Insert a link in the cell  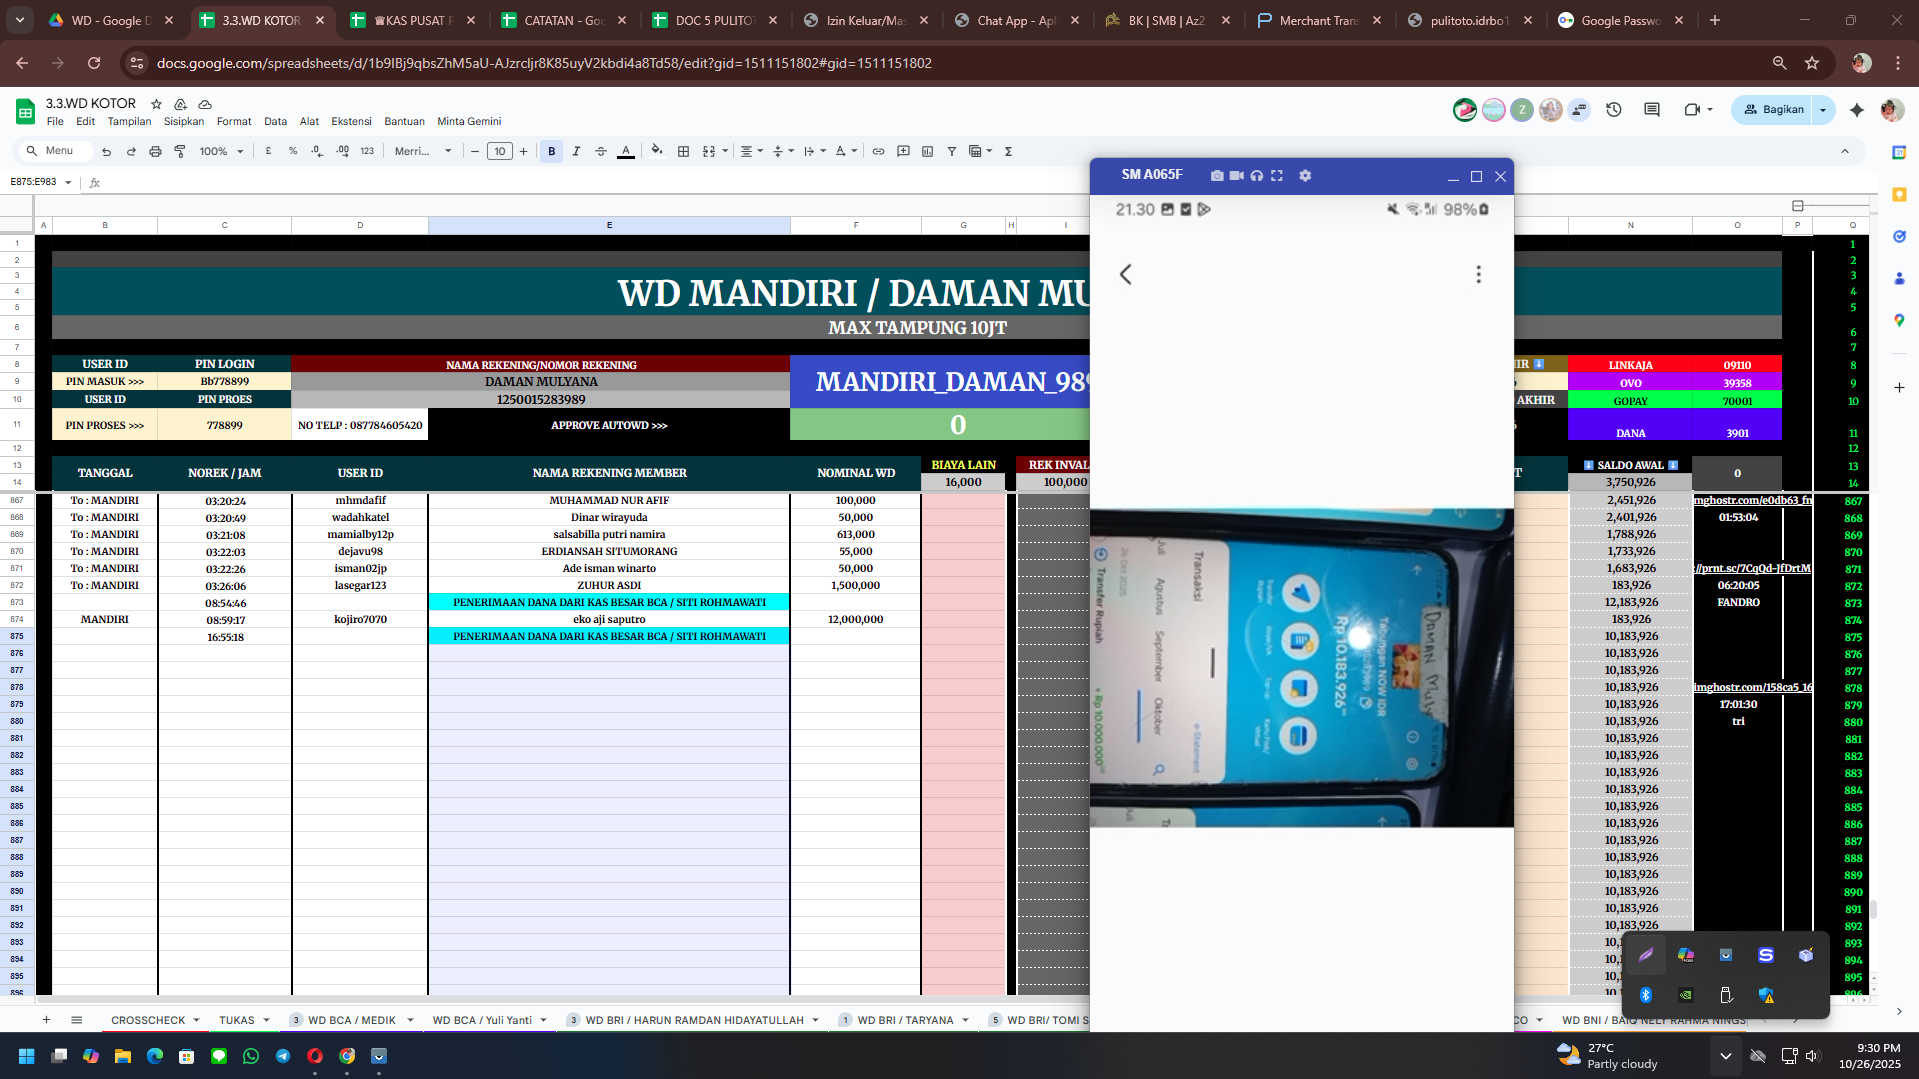point(878,151)
